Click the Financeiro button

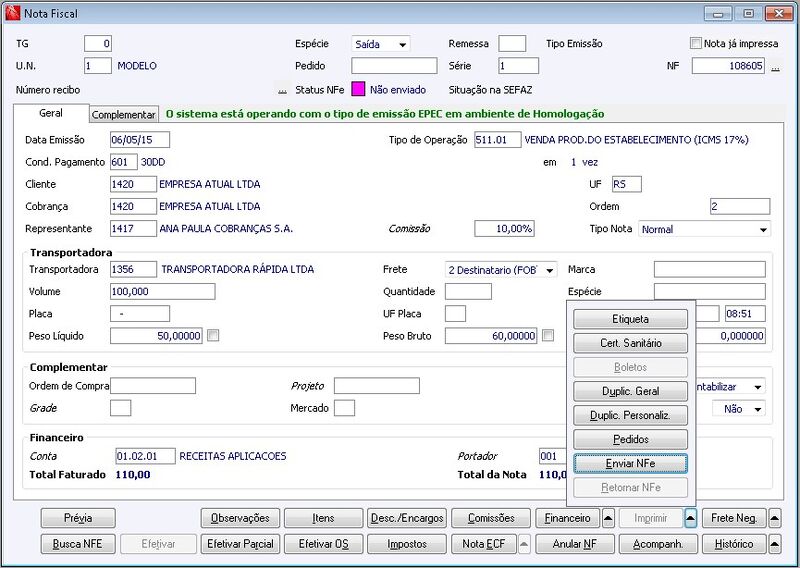(568, 518)
